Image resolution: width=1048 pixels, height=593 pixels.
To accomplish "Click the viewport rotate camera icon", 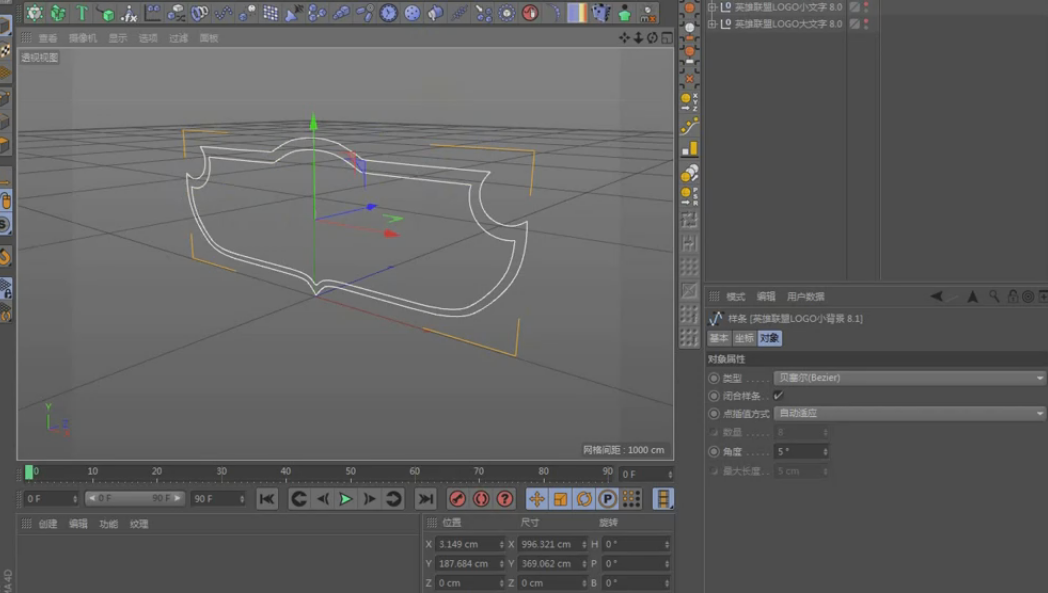I will click(652, 38).
